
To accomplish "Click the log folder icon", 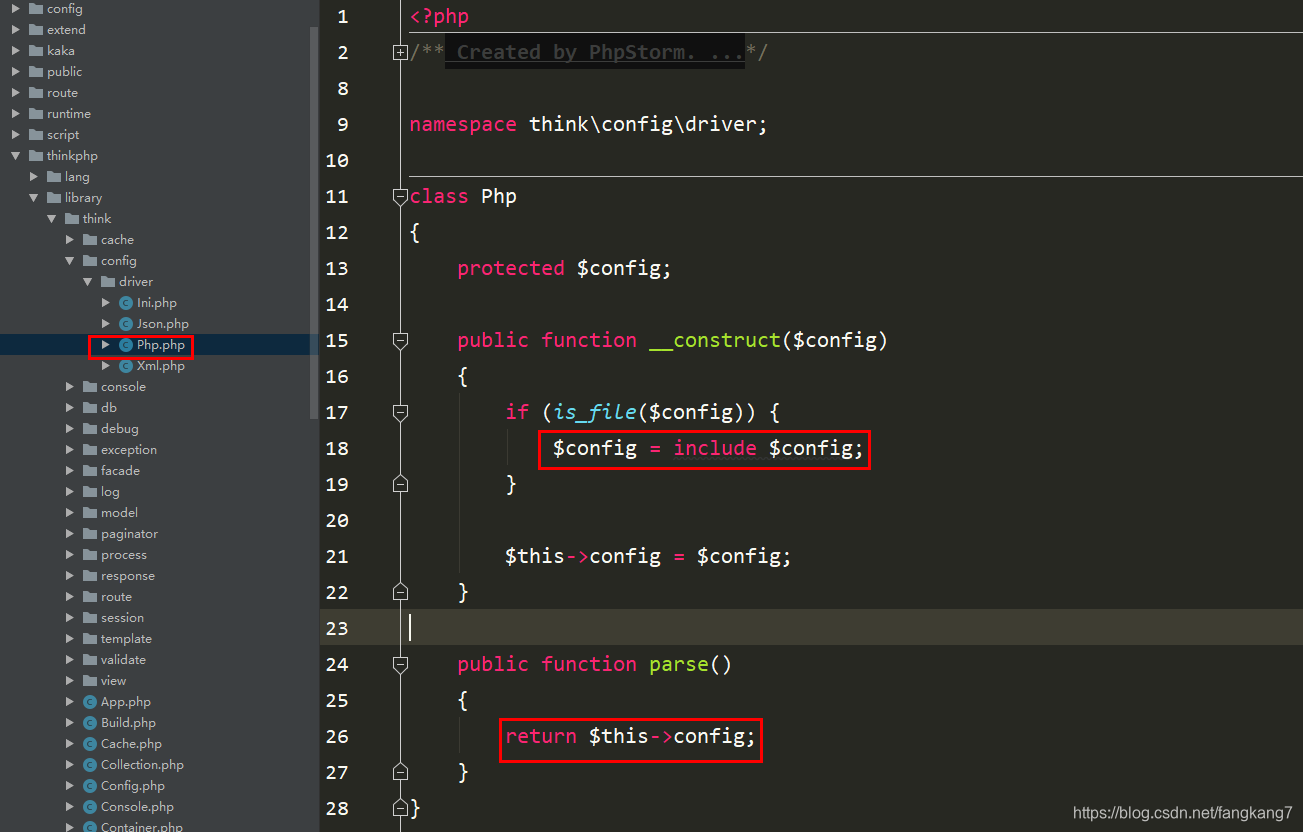I will [x=89, y=492].
